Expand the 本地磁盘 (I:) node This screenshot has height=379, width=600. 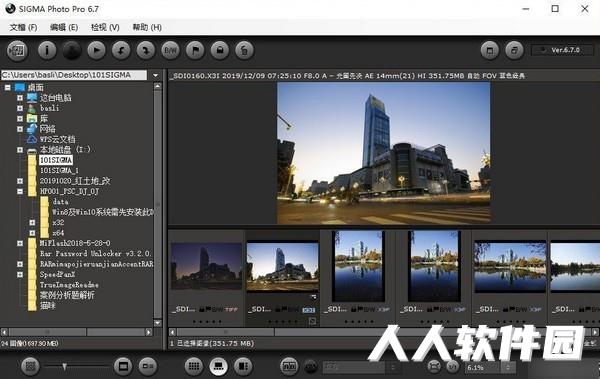pyautogui.click(x=20, y=150)
